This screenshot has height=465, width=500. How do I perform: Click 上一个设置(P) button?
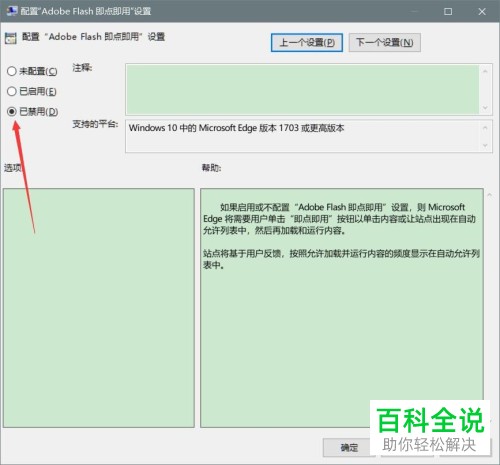click(307, 42)
